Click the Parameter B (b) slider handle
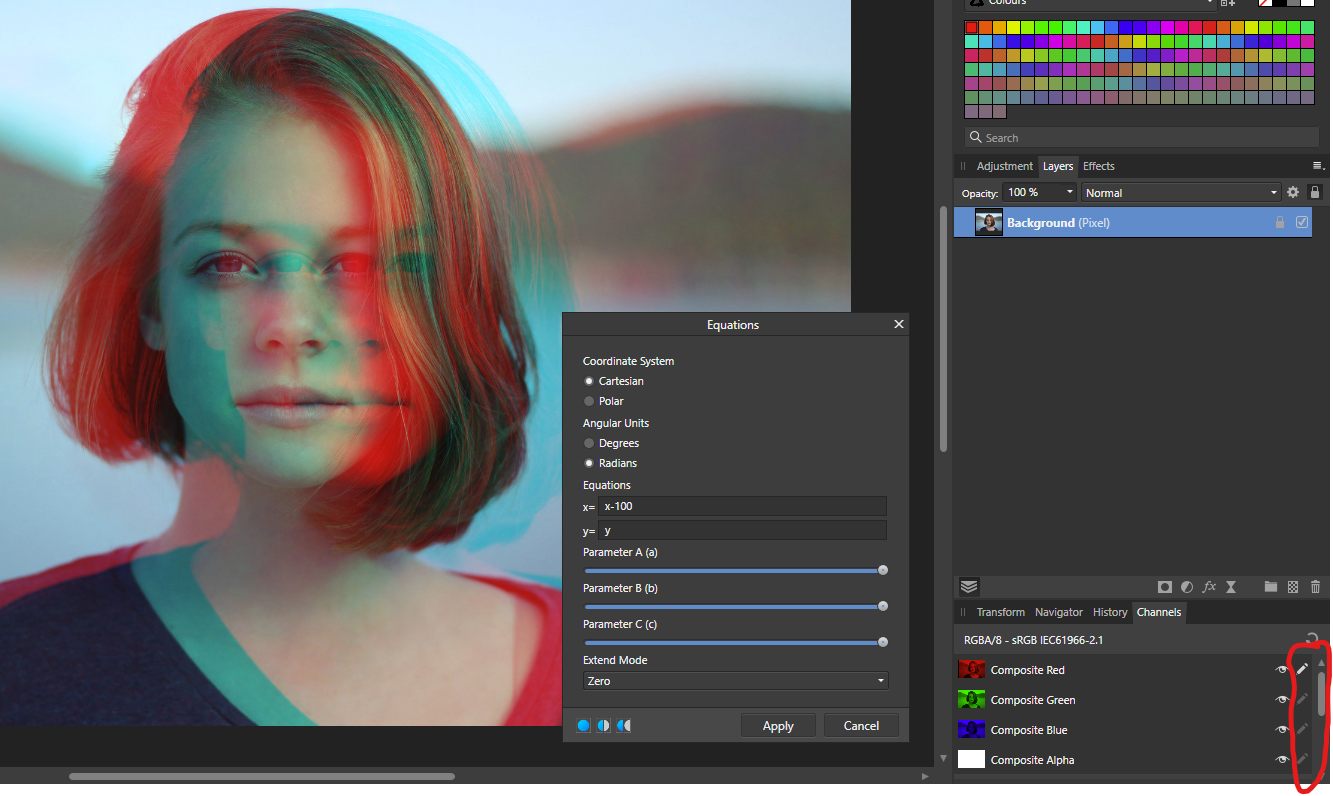The height and width of the screenshot is (796, 1333). pos(883,606)
